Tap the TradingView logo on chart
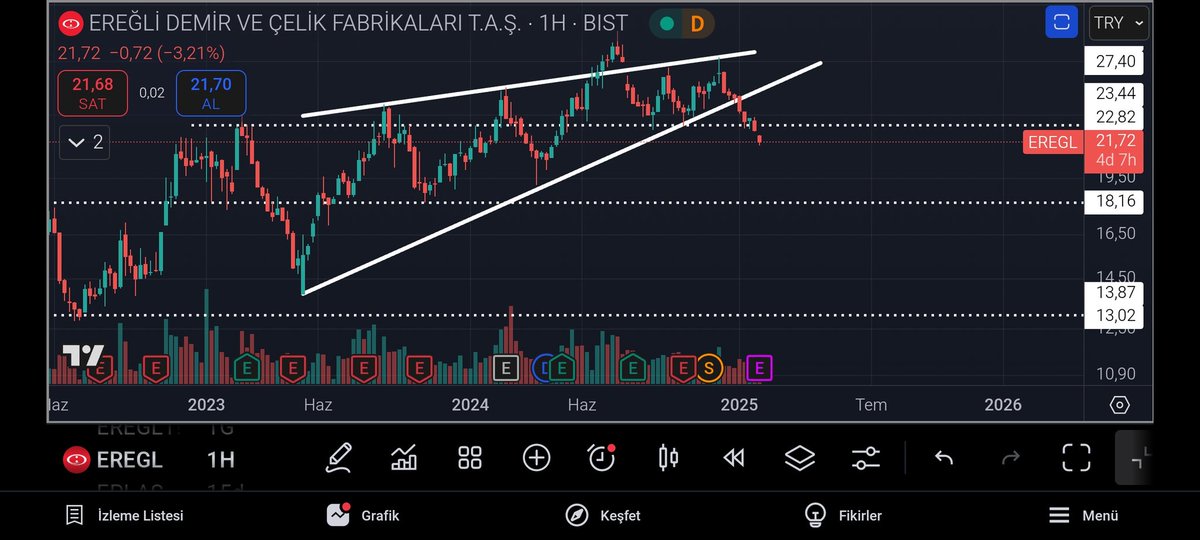Screen dimensions: 1200x540 (x=83, y=355)
